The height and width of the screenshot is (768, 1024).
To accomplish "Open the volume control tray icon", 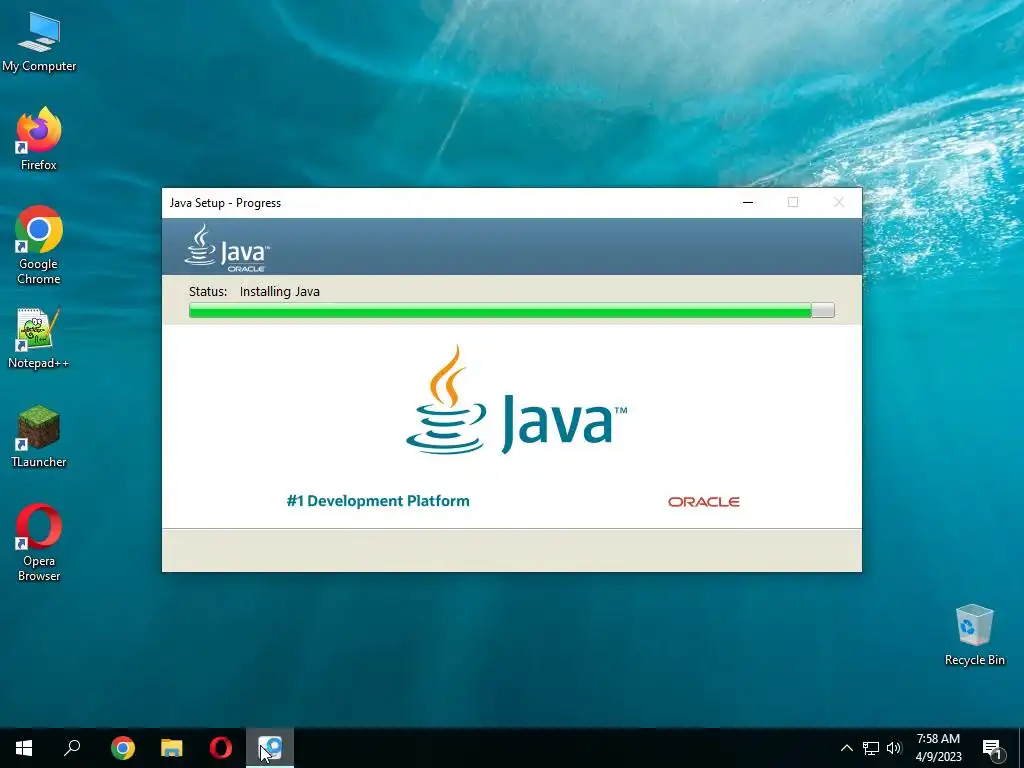I will click(x=894, y=748).
